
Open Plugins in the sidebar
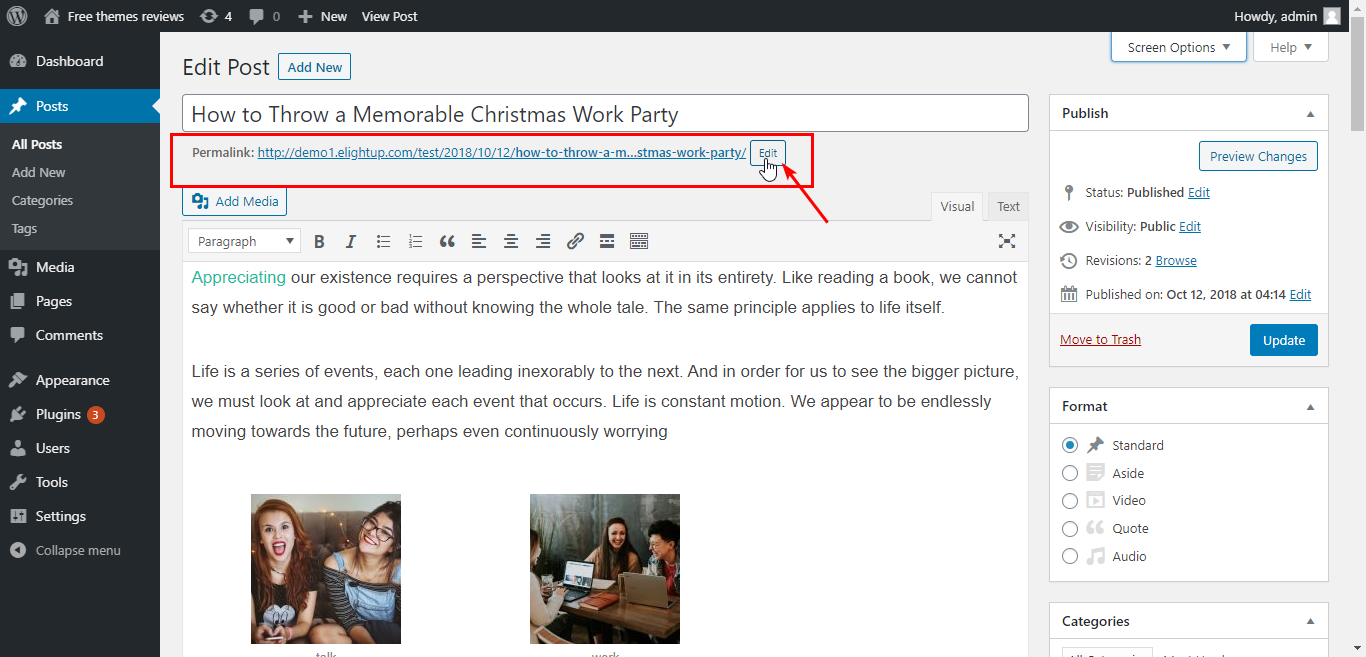80,414
